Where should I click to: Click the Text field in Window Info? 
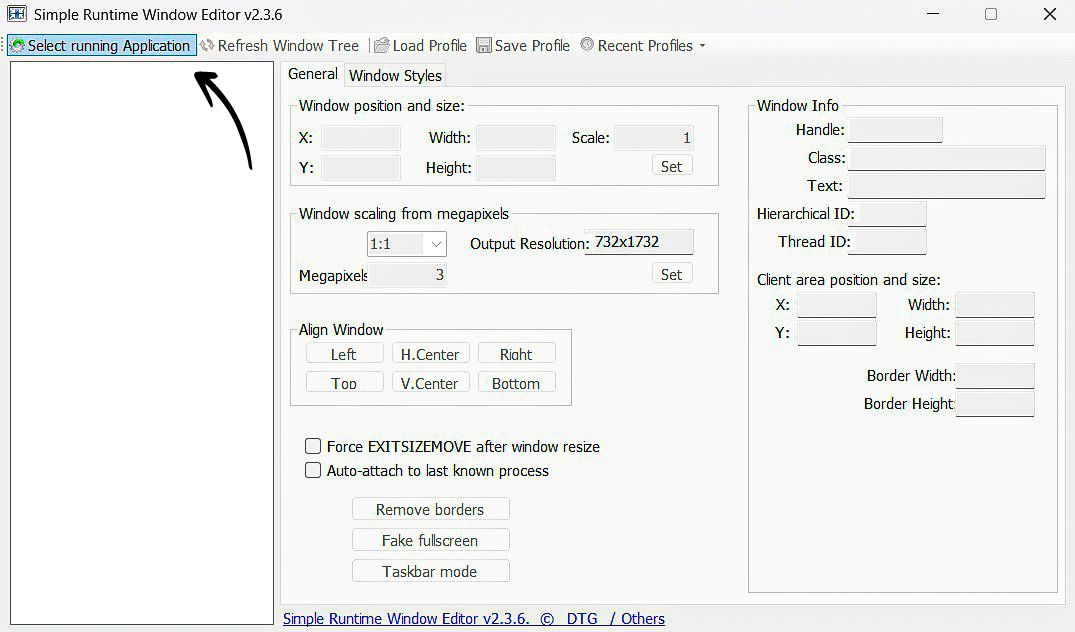click(947, 186)
